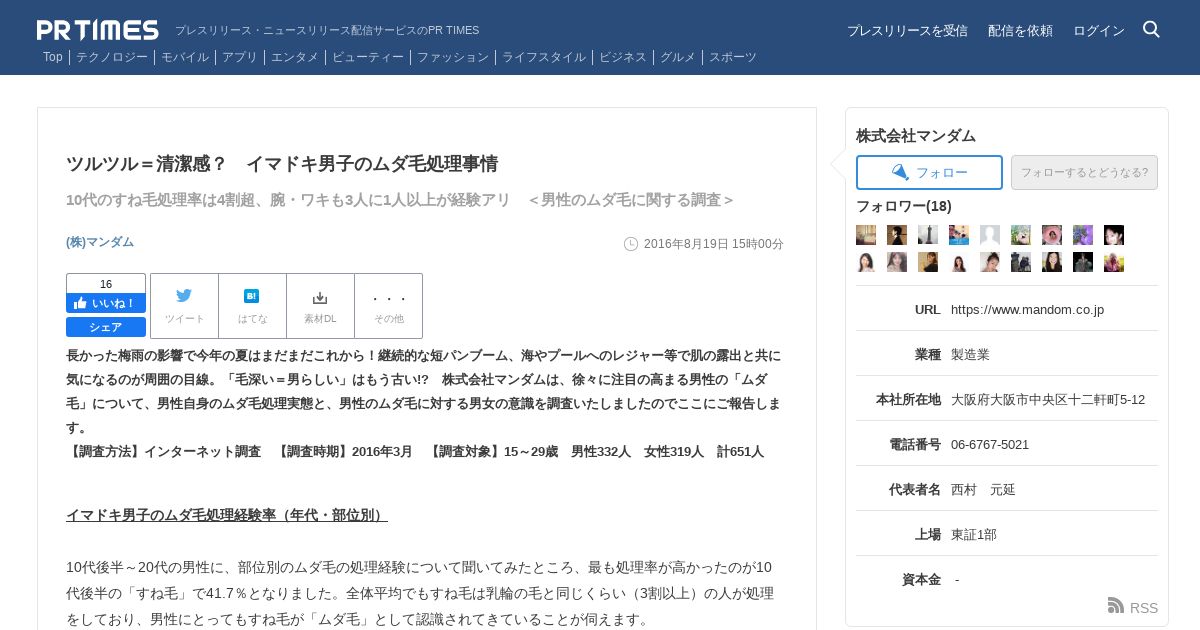Click the 株式会社マンダム sidebar heading
1200x630 pixels.
(x=916, y=136)
